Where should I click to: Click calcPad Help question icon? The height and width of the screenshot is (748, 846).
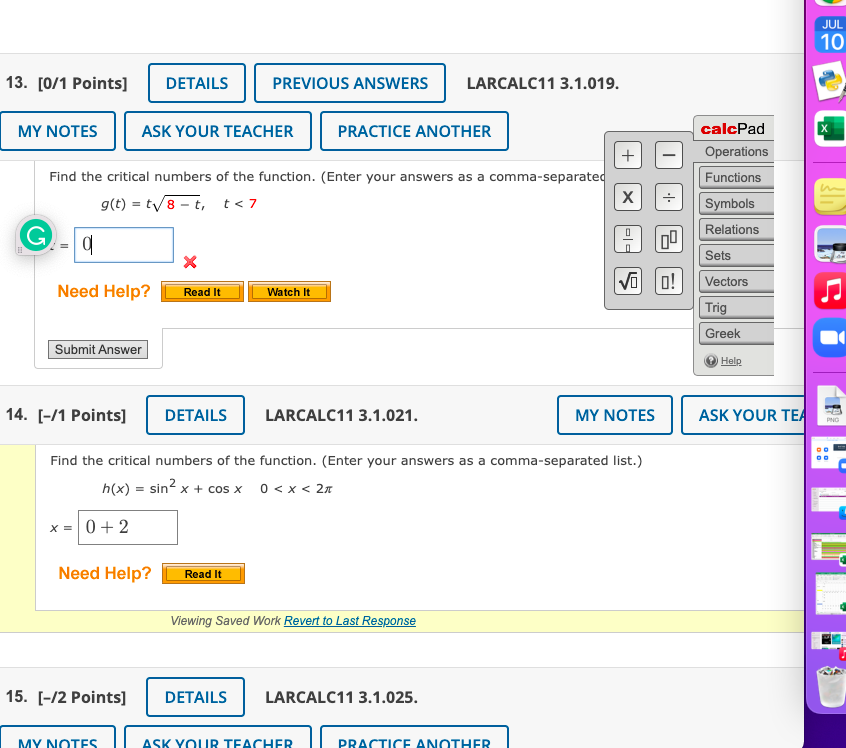[711, 361]
